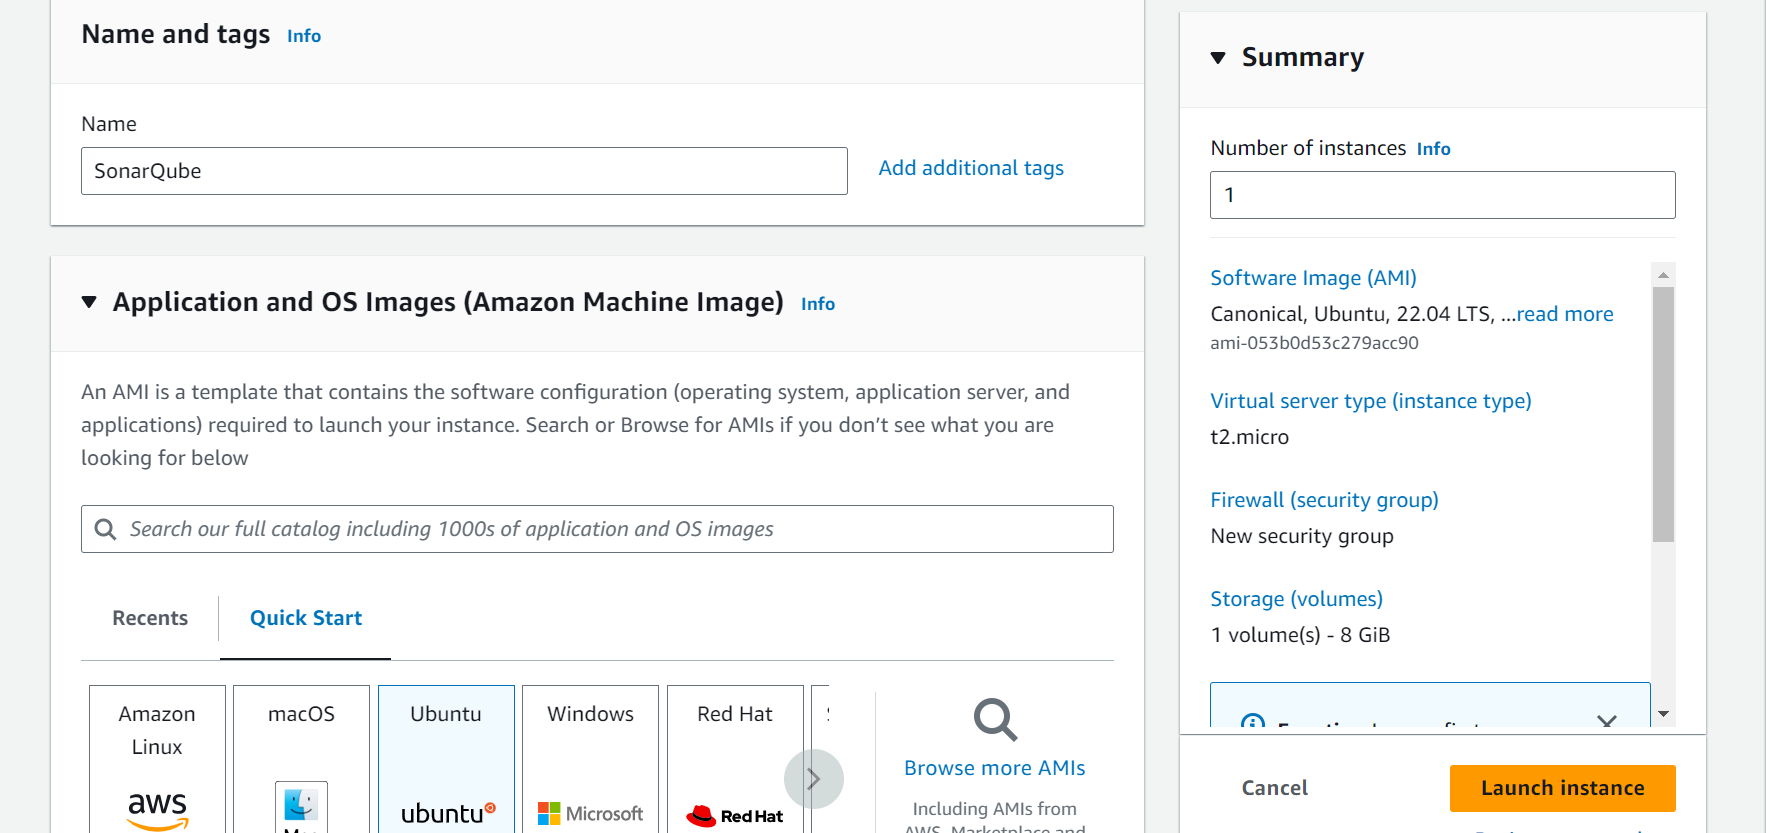The image size is (1784, 833).
Task: Click the magnifier icon in AMI search box
Action: tap(105, 529)
